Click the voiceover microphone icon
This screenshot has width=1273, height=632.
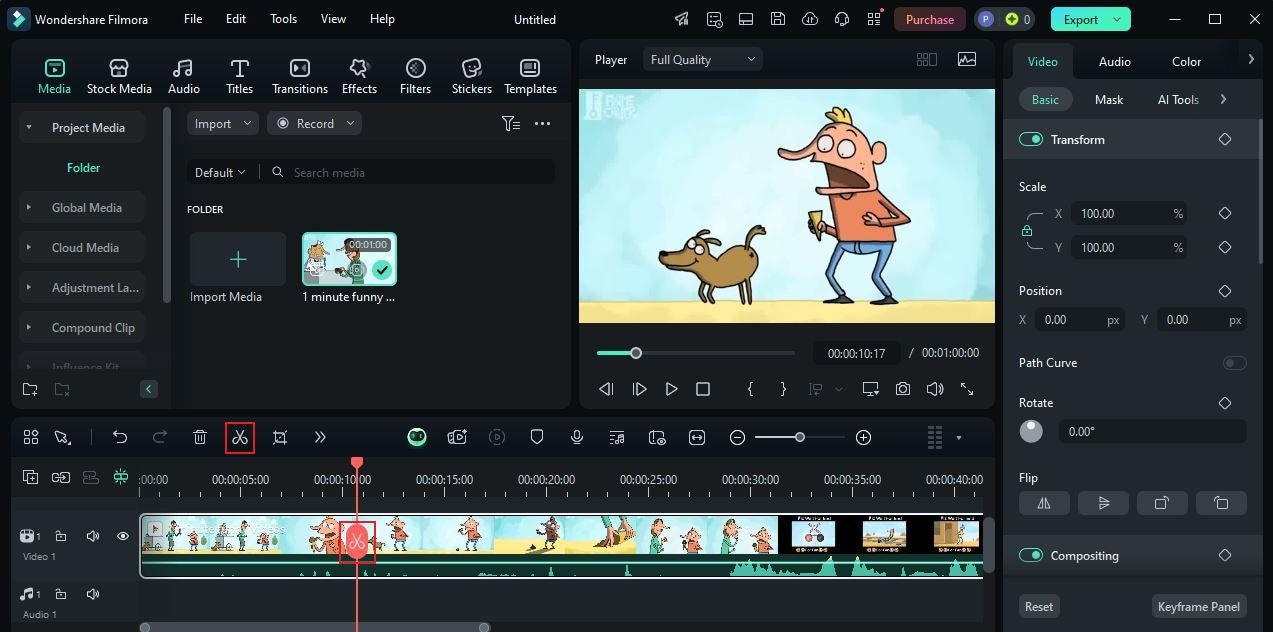click(577, 437)
